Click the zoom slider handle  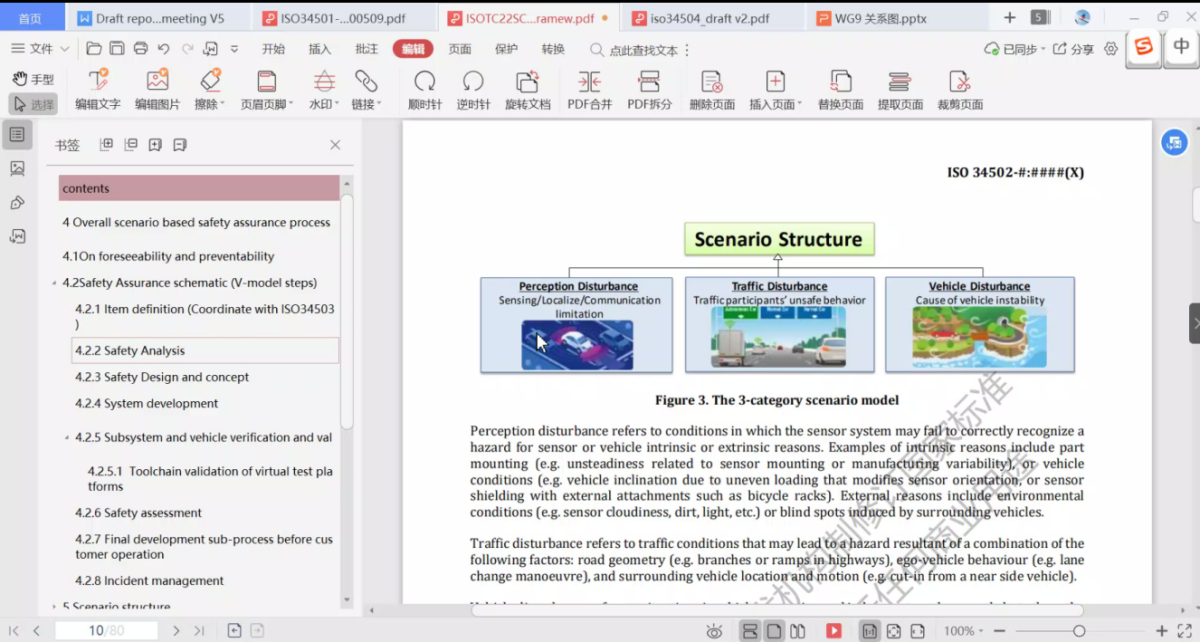tap(1079, 631)
